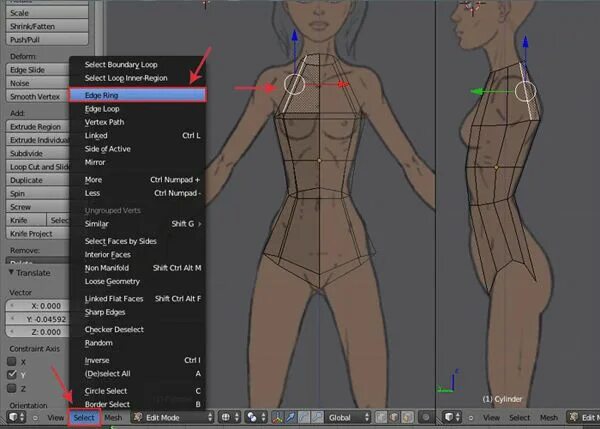This screenshot has width=600, height=429.
Task: Click the Knife Project button
Action: point(38,233)
